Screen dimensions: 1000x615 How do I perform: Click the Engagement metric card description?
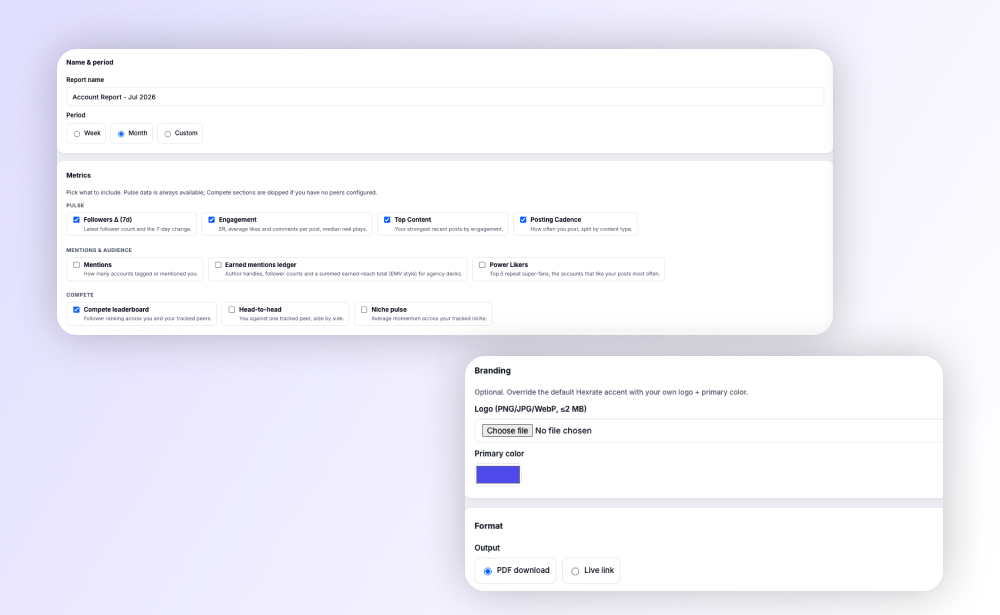pyautogui.click(x=293, y=229)
